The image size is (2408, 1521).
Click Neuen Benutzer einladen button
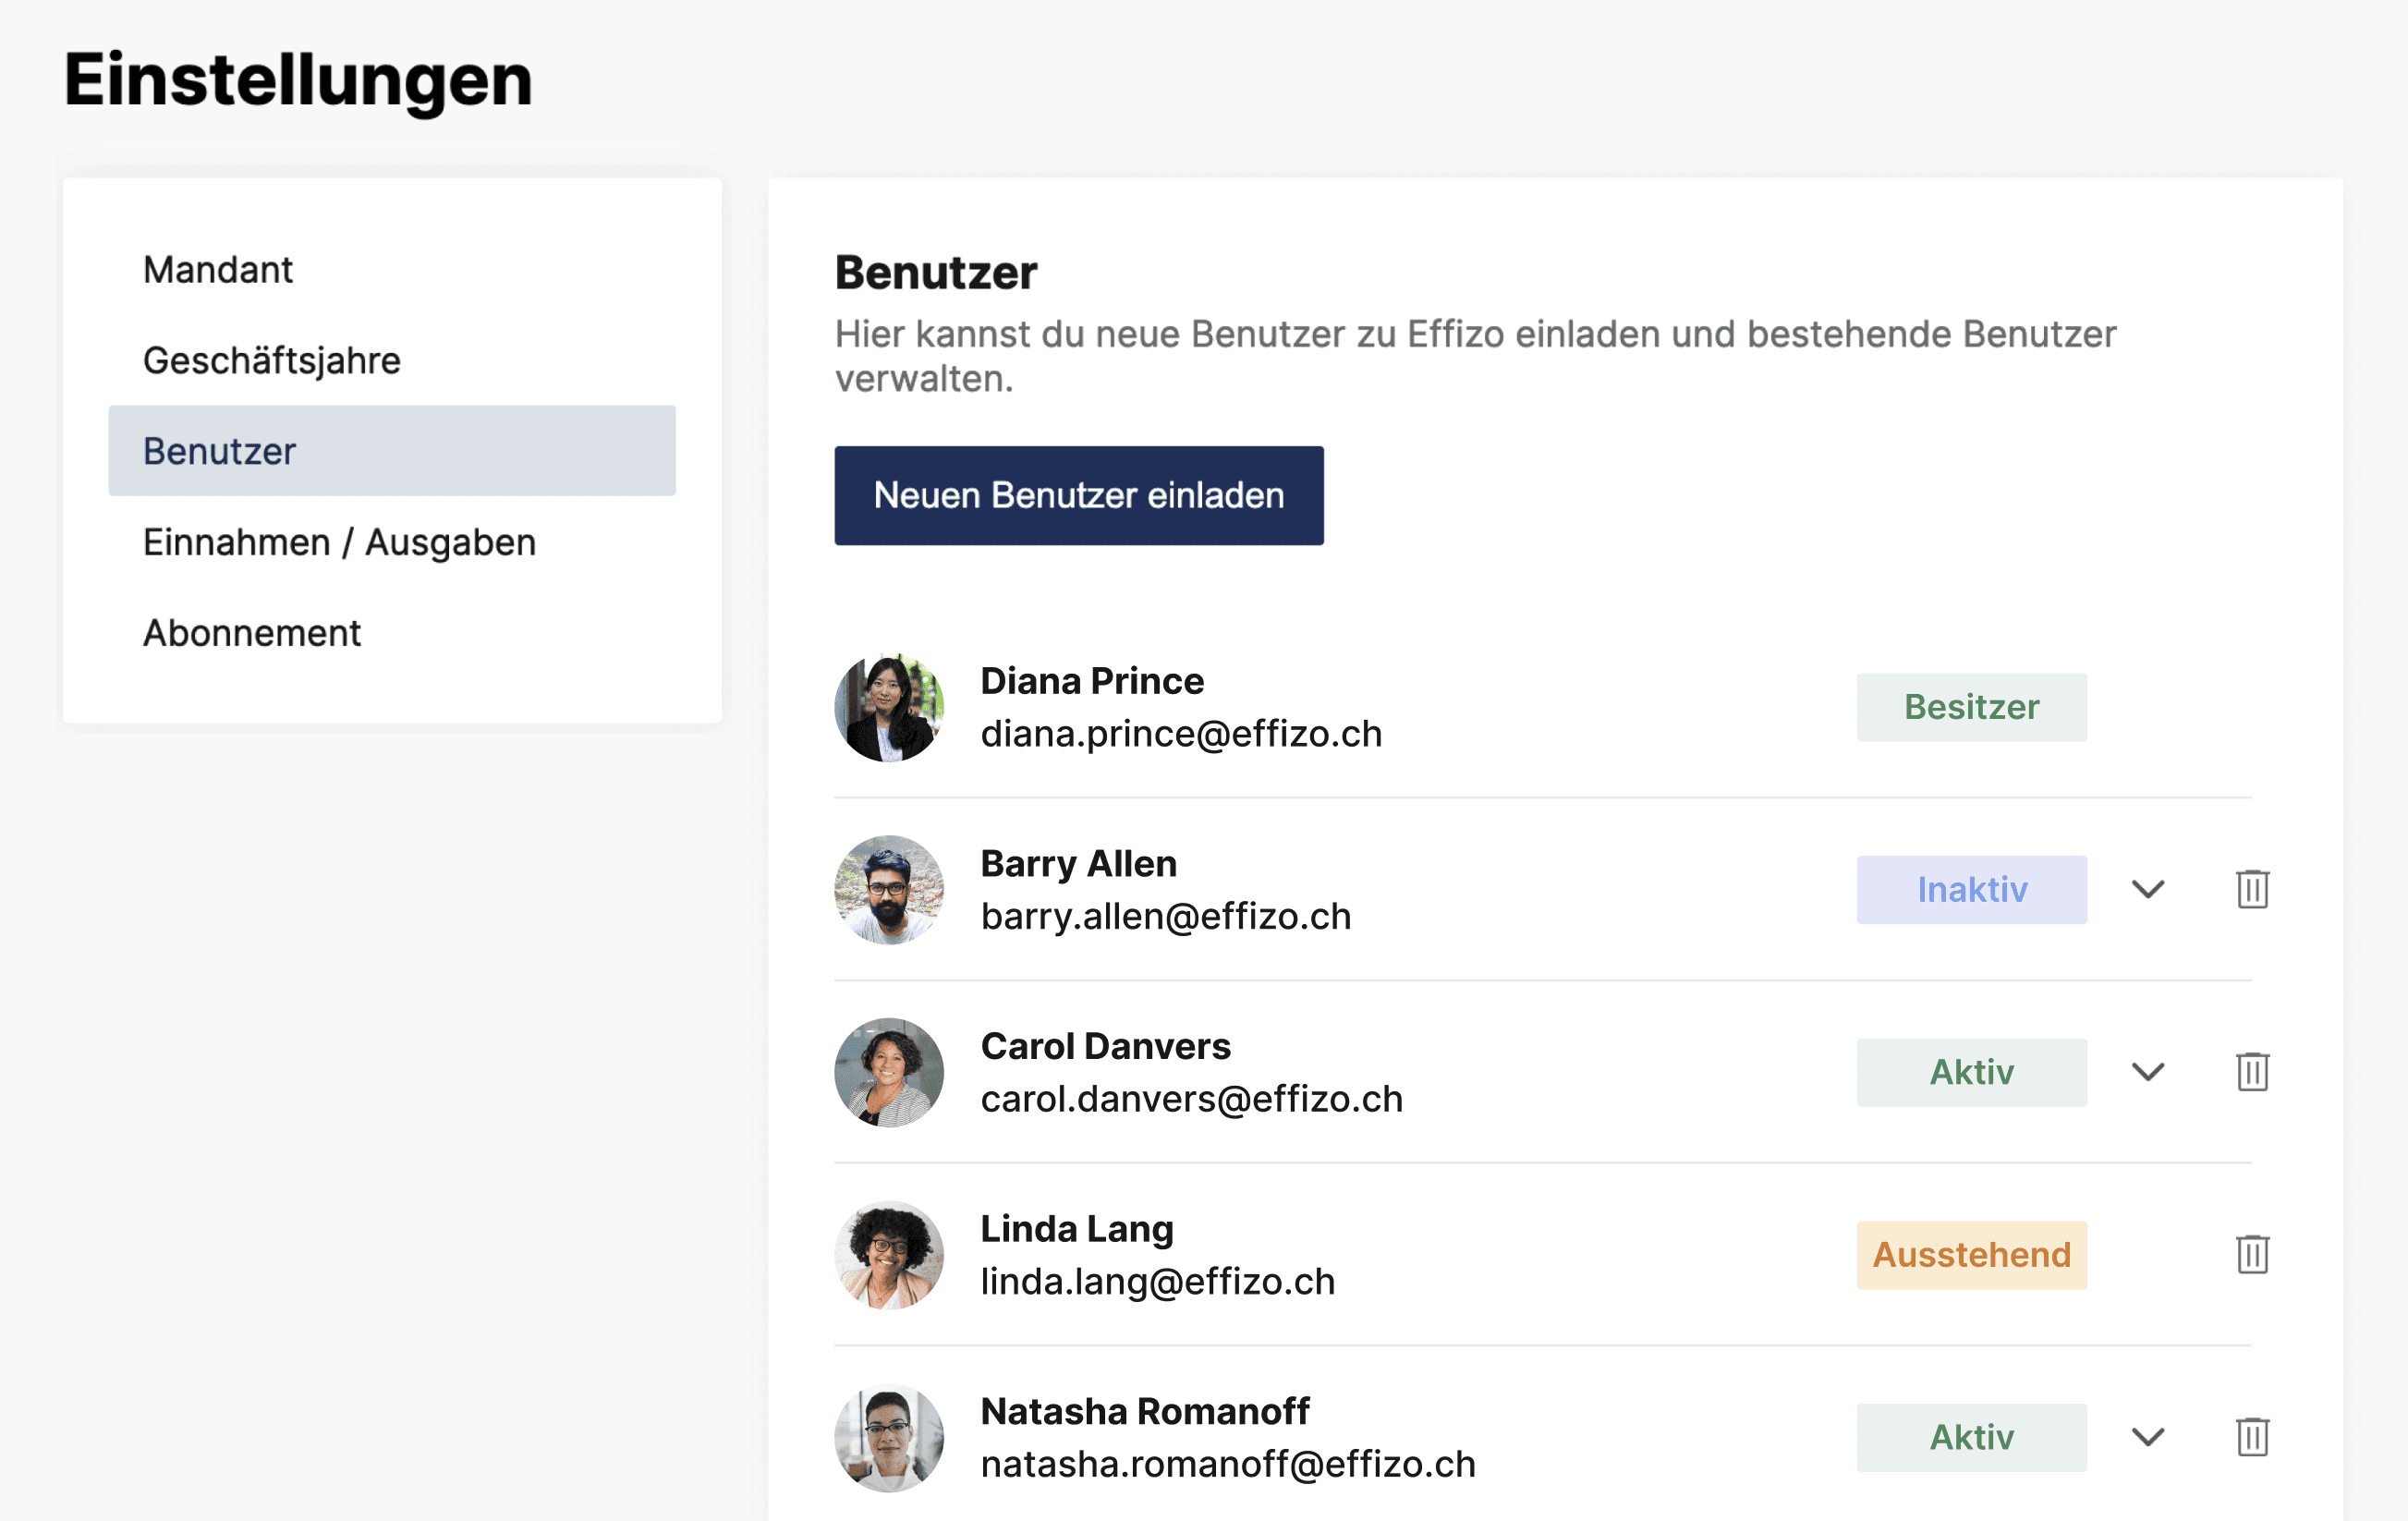(1078, 495)
